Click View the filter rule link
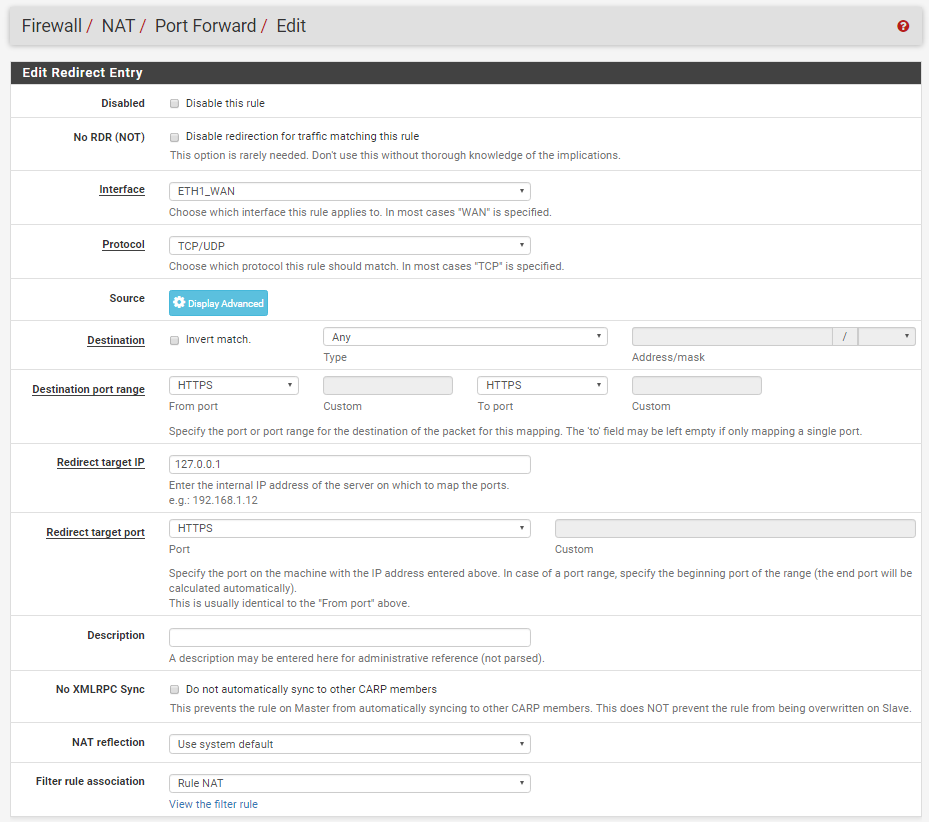929x822 pixels. 213,804
